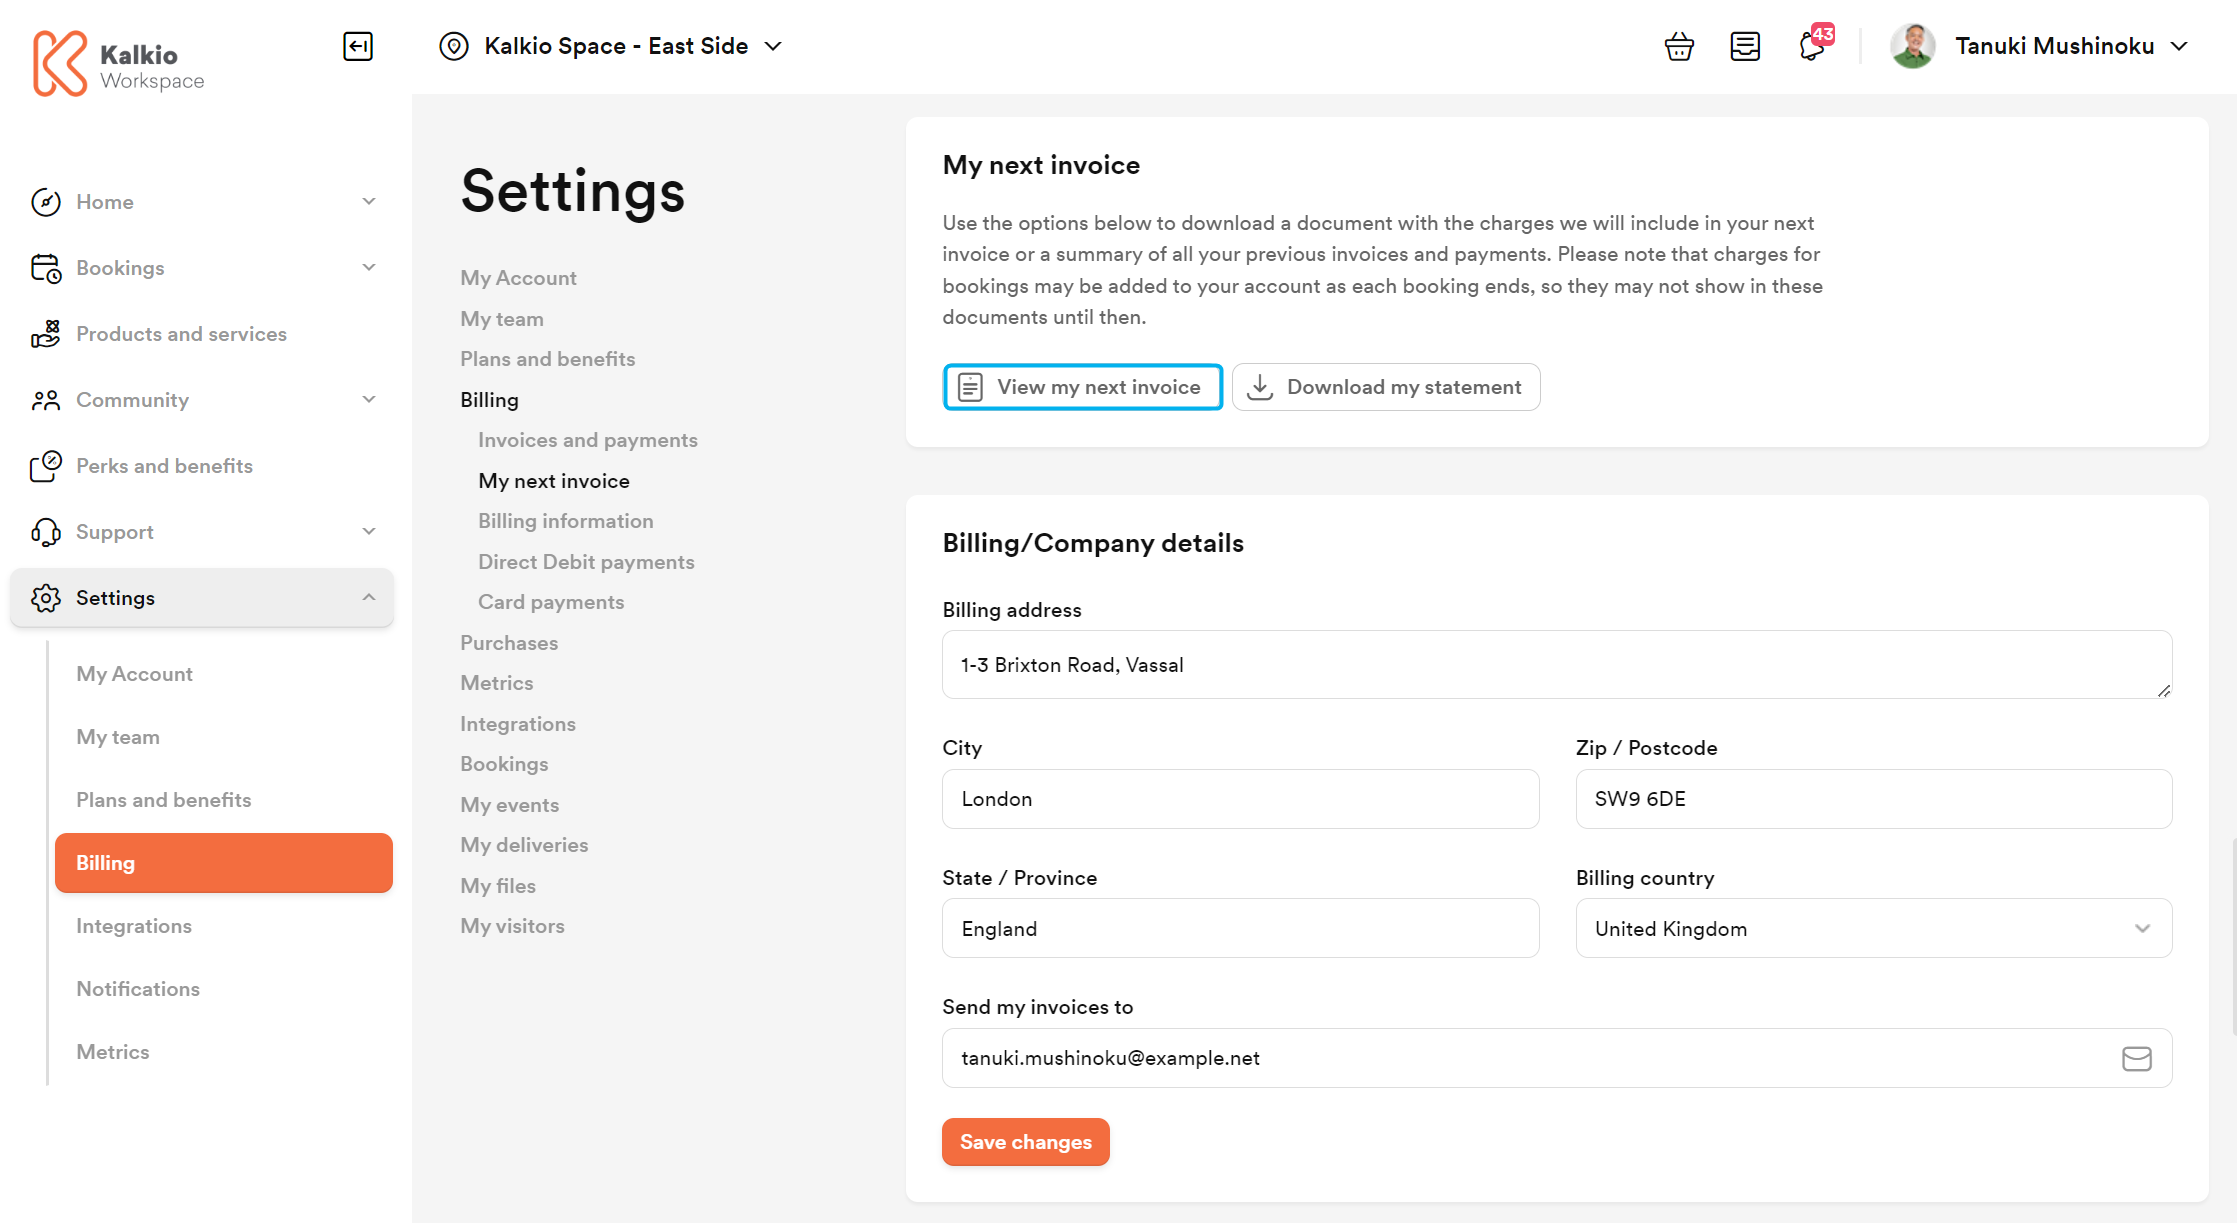
Task: Open the shopping basket icon
Action: coord(1679,46)
